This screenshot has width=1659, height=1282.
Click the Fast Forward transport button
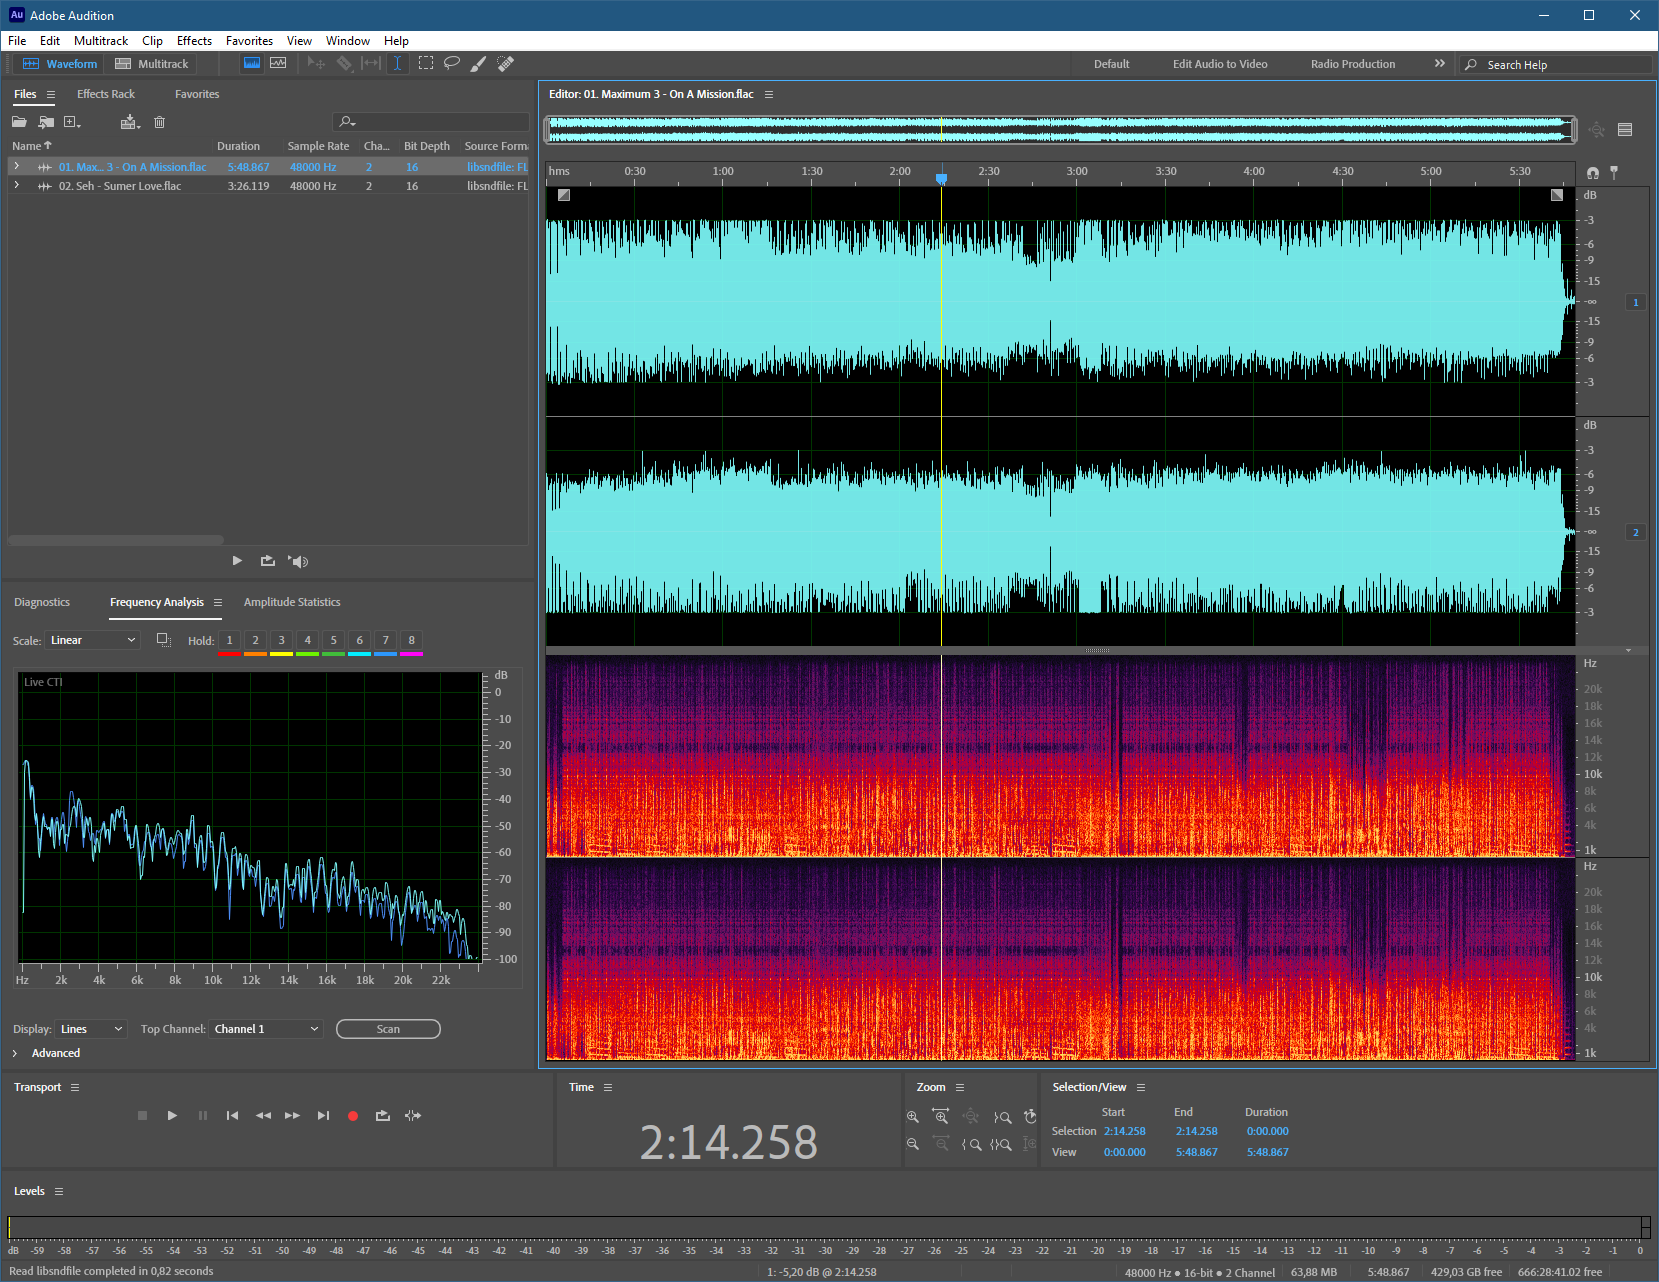(292, 1115)
